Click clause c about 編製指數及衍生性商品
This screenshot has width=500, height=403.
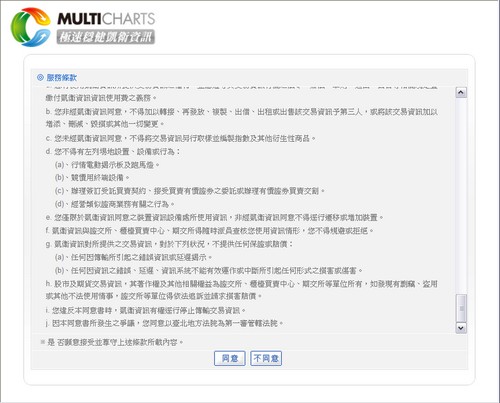[x=180, y=138]
